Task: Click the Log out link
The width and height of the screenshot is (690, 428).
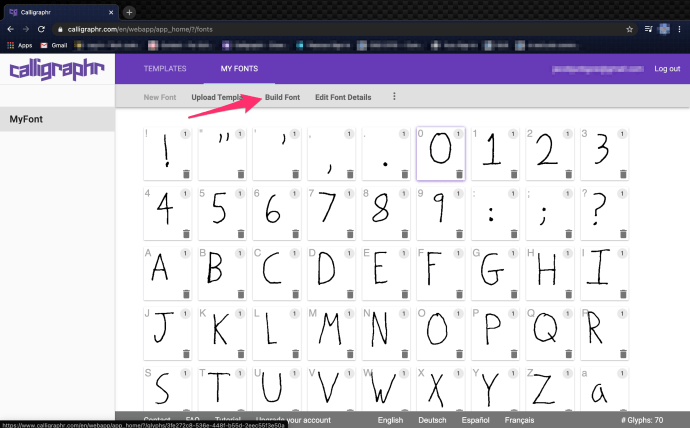Action: (667, 68)
